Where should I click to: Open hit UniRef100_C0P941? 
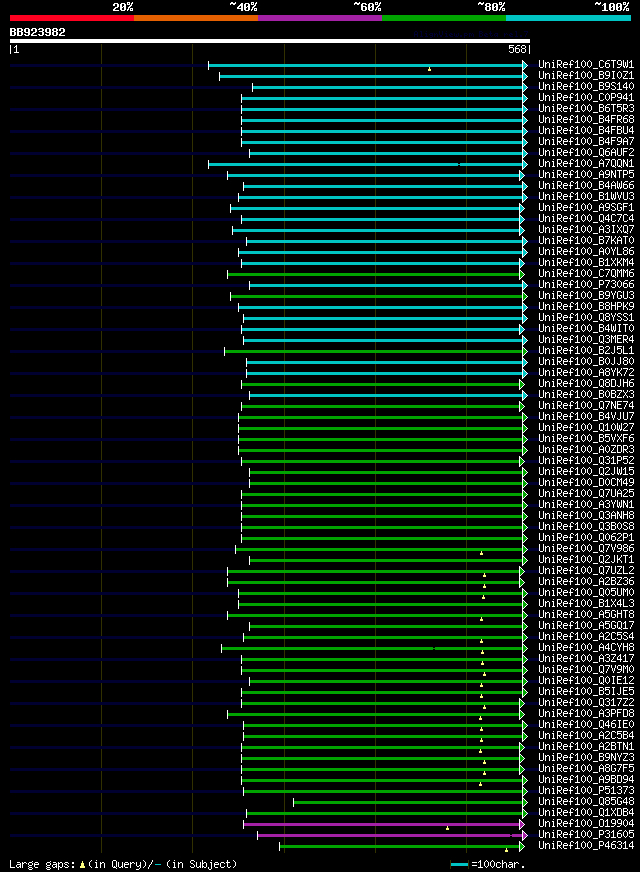pyautogui.click(x=586, y=97)
